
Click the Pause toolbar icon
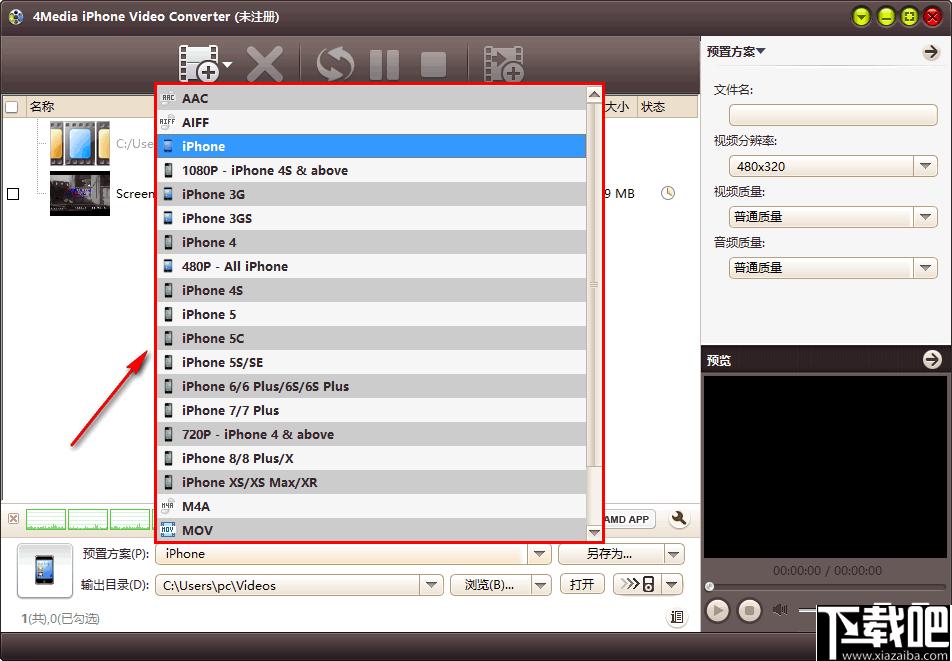(x=384, y=64)
